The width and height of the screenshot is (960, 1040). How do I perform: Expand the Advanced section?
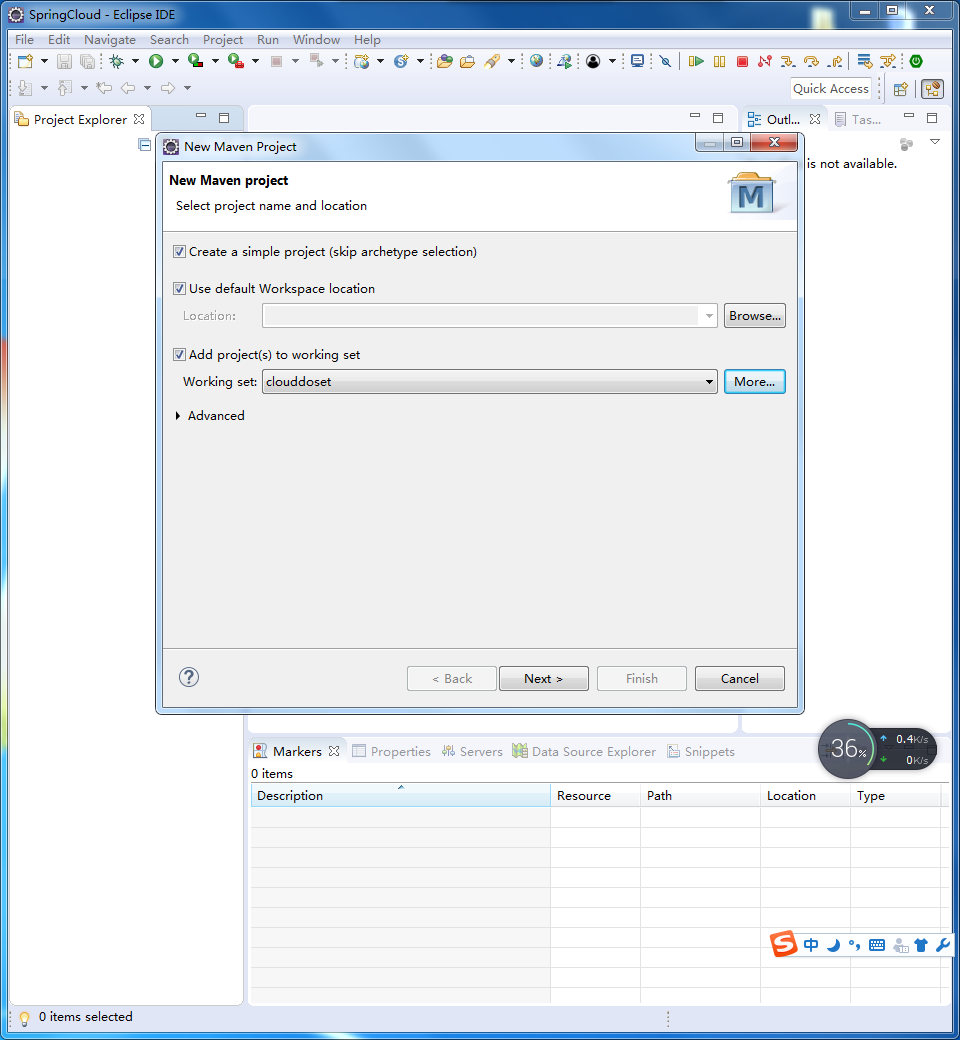pos(178,416)
